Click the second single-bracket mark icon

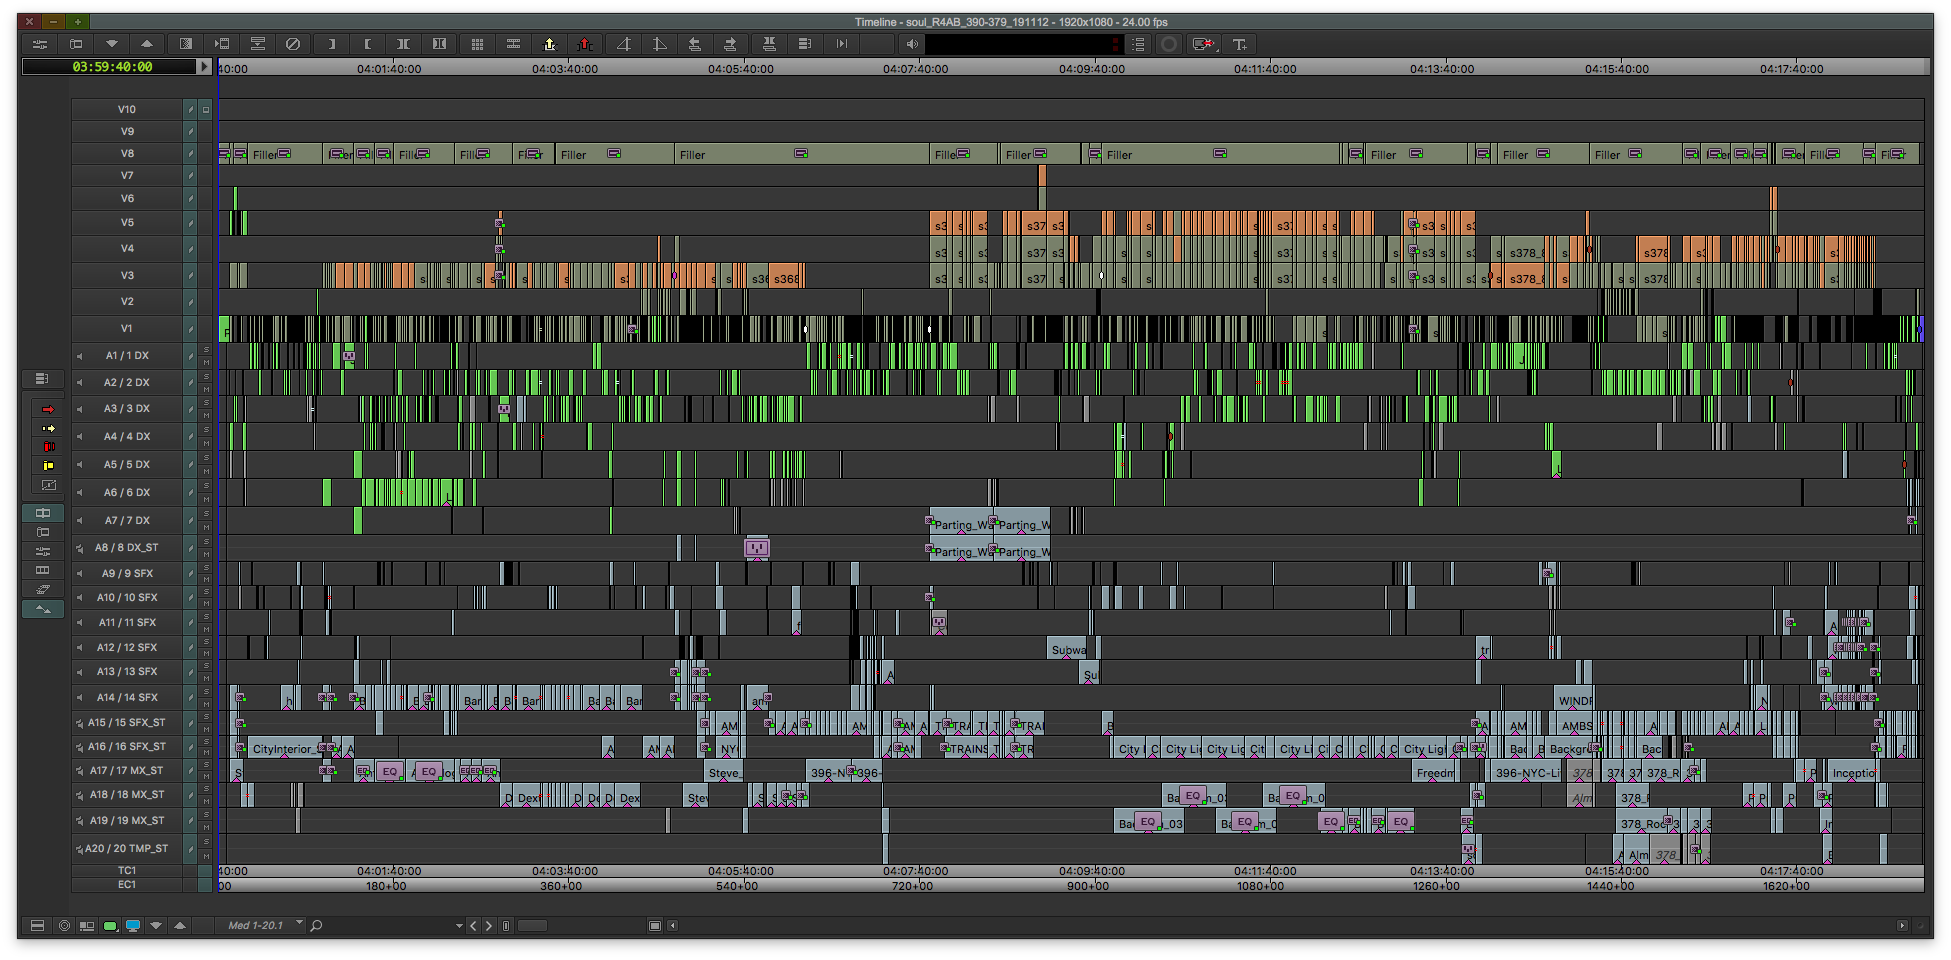click(367, 44)
